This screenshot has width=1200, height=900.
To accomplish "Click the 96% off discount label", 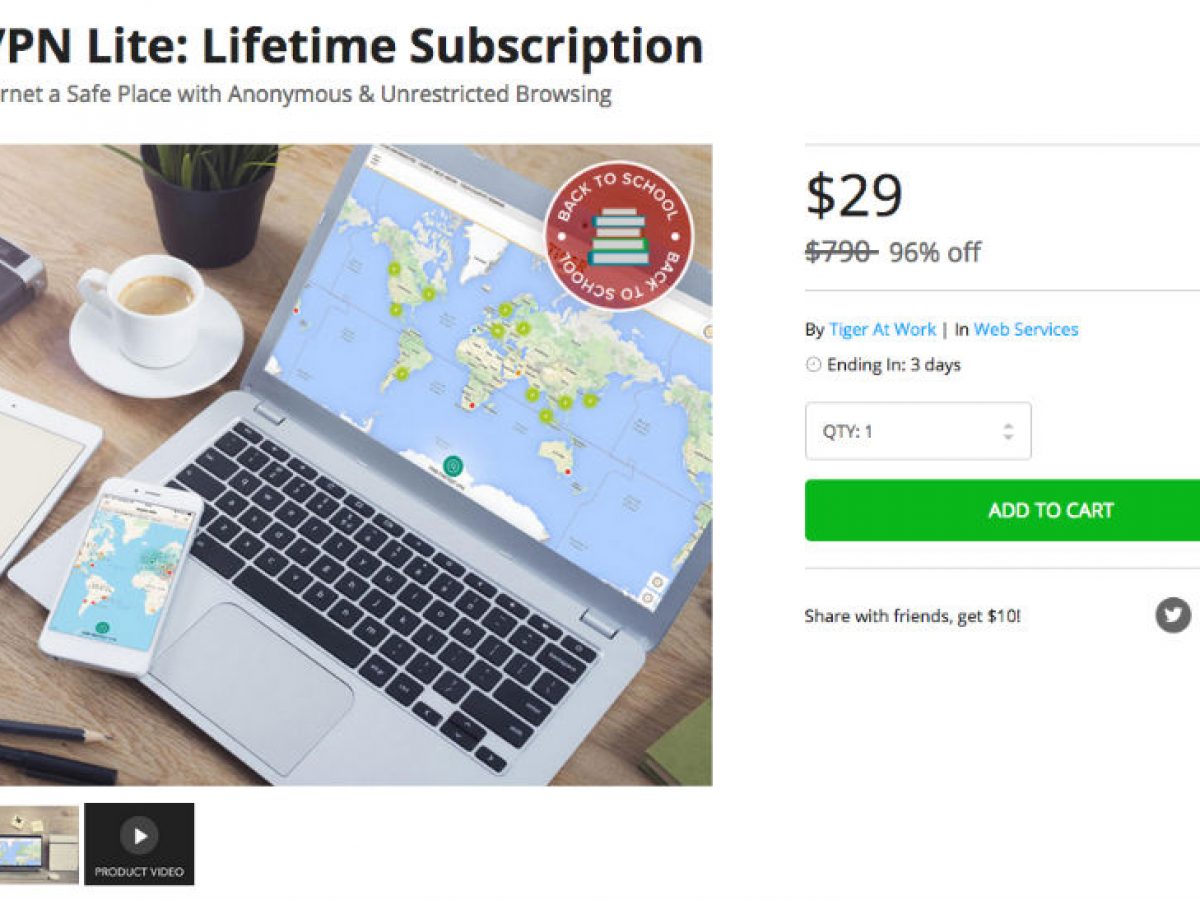I will pos(935,252).
